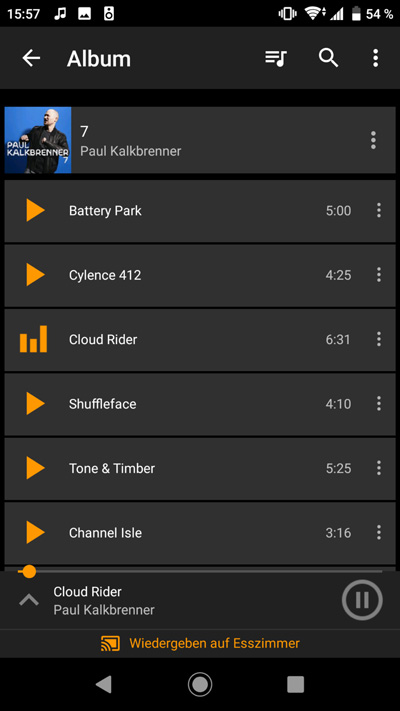Tap the search magnifier icon
This screenshot has width=400, height=711.
[328, 58]
